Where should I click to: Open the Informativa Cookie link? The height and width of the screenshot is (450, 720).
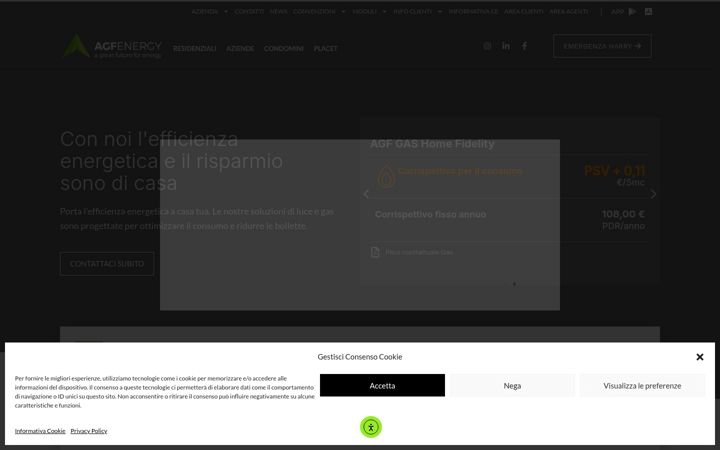click(40, 431)
